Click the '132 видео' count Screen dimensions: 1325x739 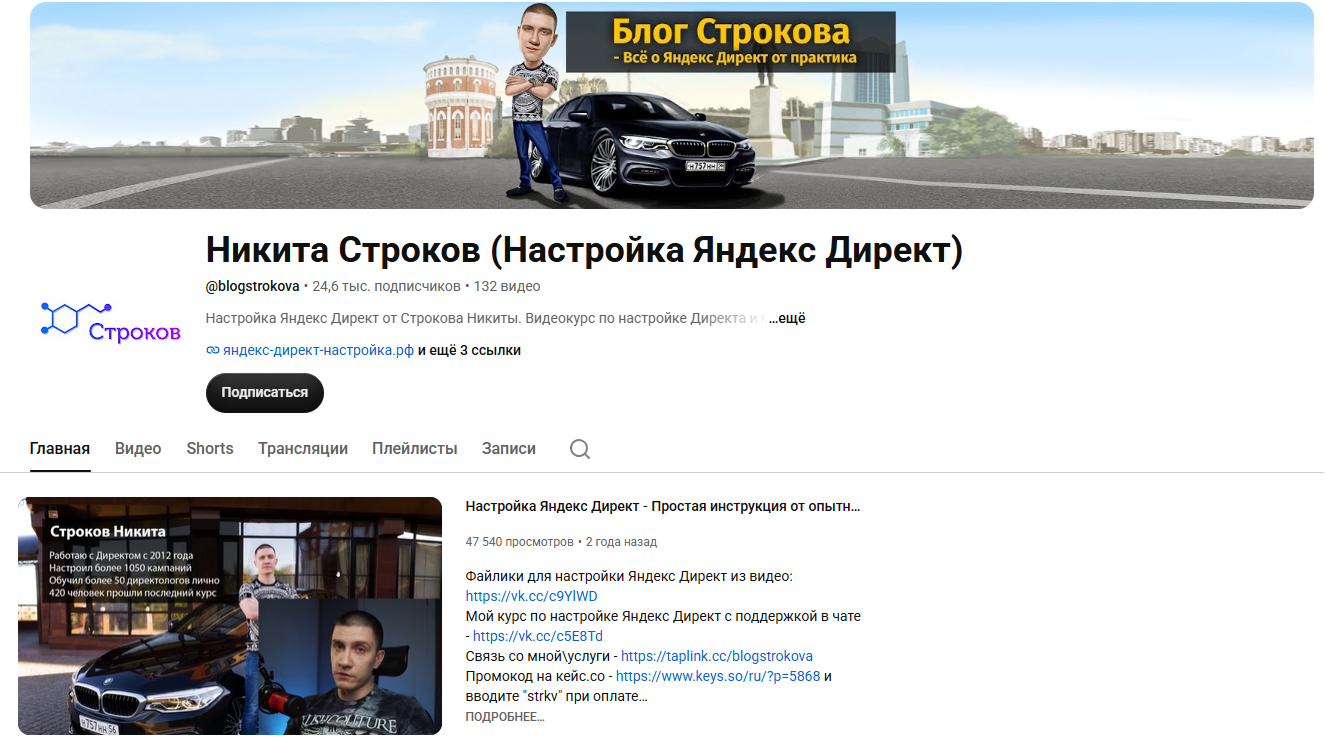tap(507, 287)
